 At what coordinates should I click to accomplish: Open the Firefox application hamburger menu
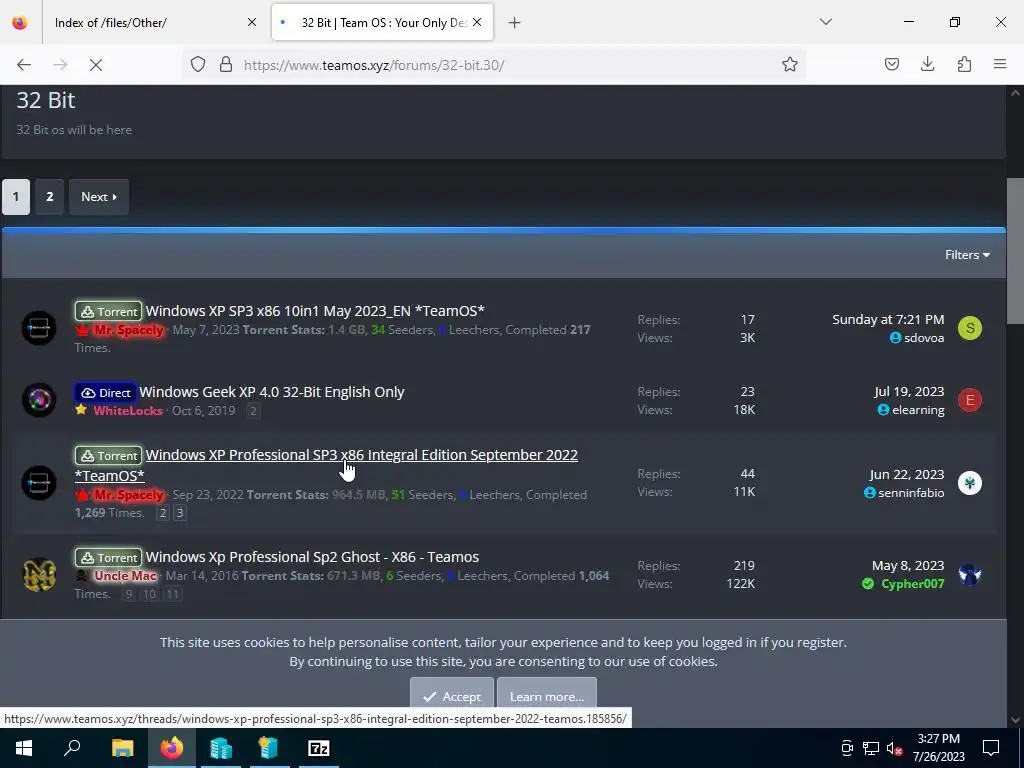[1000, 64]
